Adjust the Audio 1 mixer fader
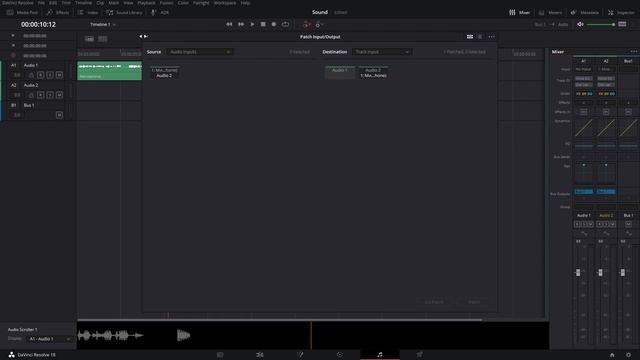The image size is (640, 360). click(x=578, y=272)
